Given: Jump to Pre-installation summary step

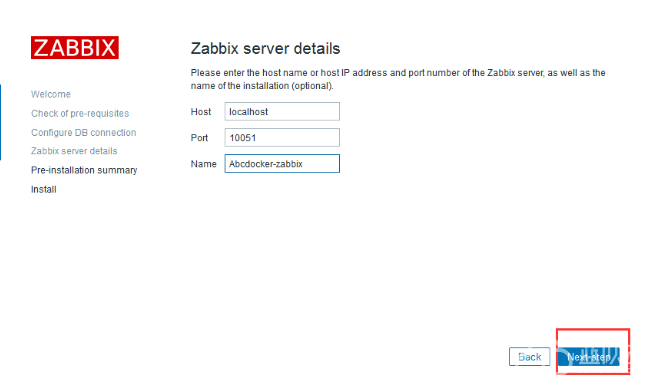Looking at the screenshot, I should click(84, 170).
